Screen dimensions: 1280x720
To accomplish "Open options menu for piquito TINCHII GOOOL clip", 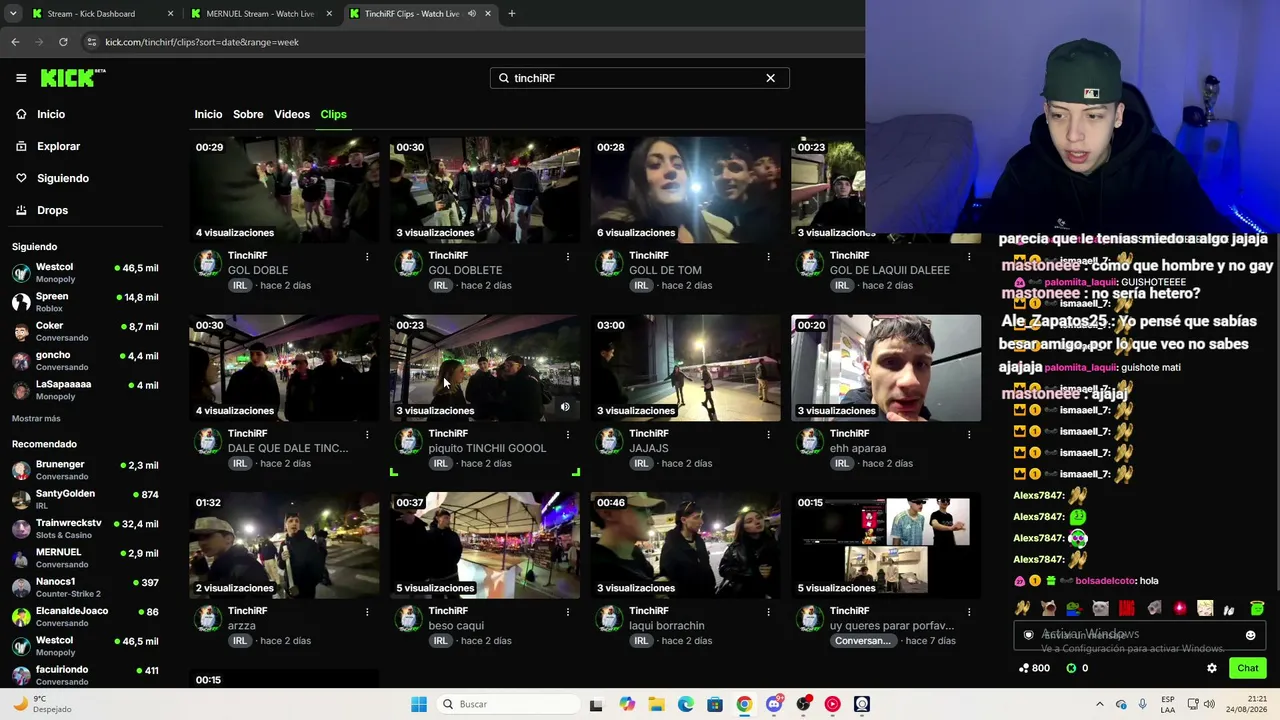I will (568, 435).
